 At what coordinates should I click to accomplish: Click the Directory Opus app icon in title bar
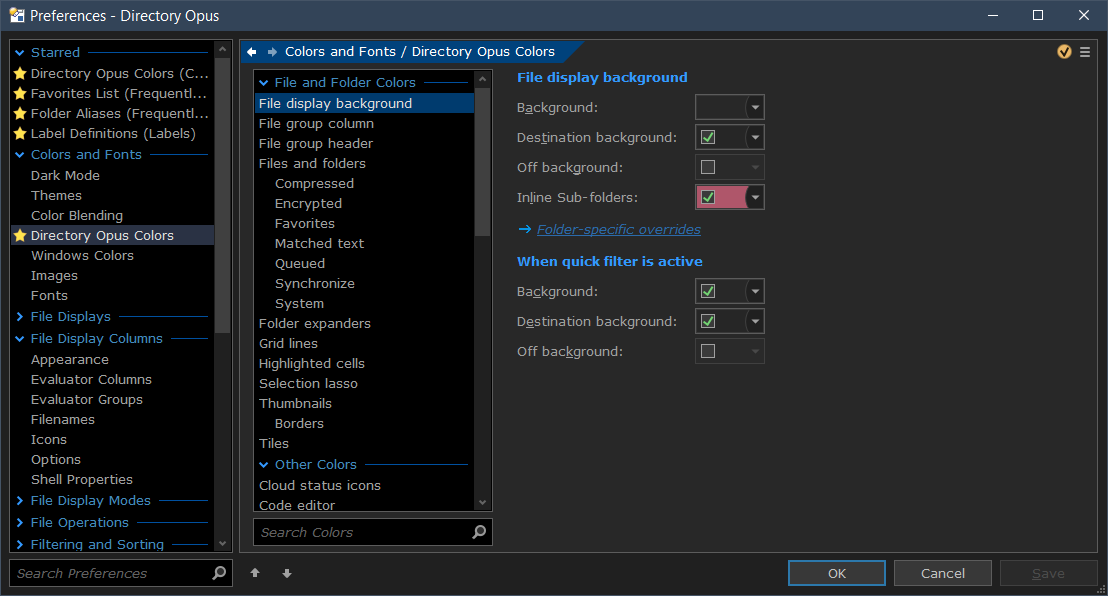pyautogui.click(x=16, y=15)
